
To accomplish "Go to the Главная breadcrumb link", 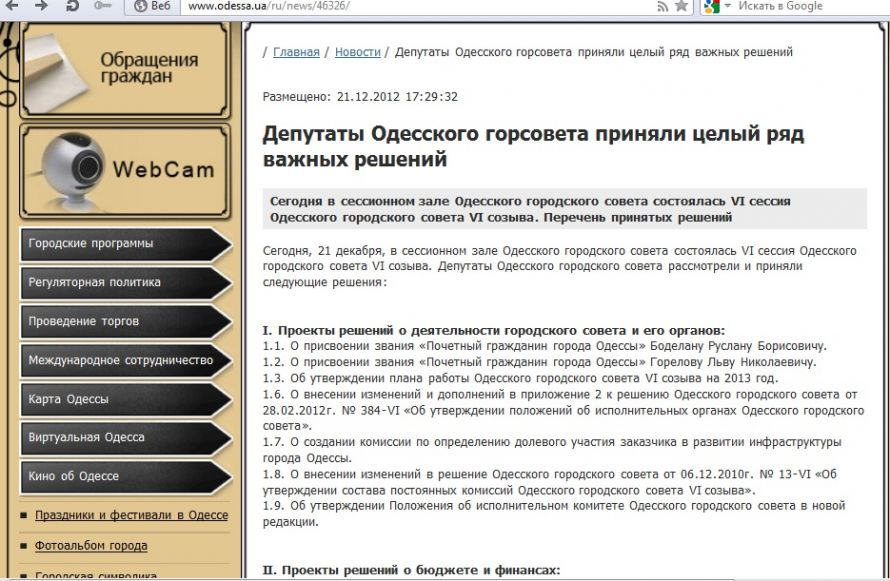I will point(296,52).
